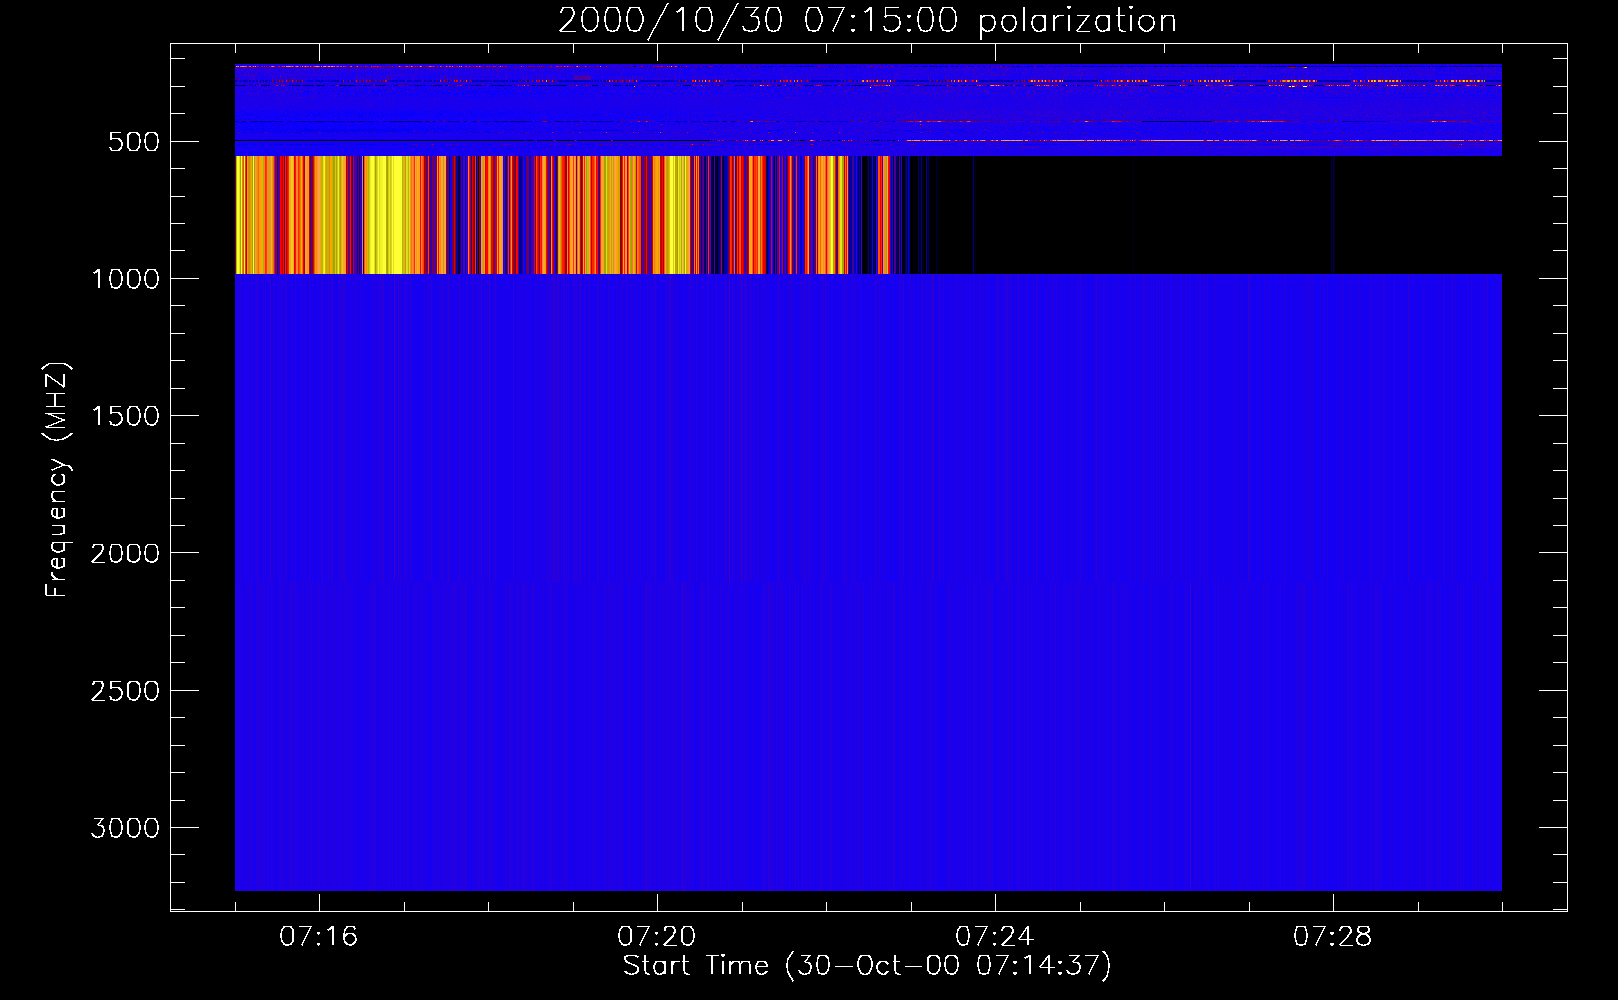Image resolution: width=1618 pixels, height=1000 pixels.
Task: Click the "Frequency (MHZ)" axis label
Action: pos(57,479)
